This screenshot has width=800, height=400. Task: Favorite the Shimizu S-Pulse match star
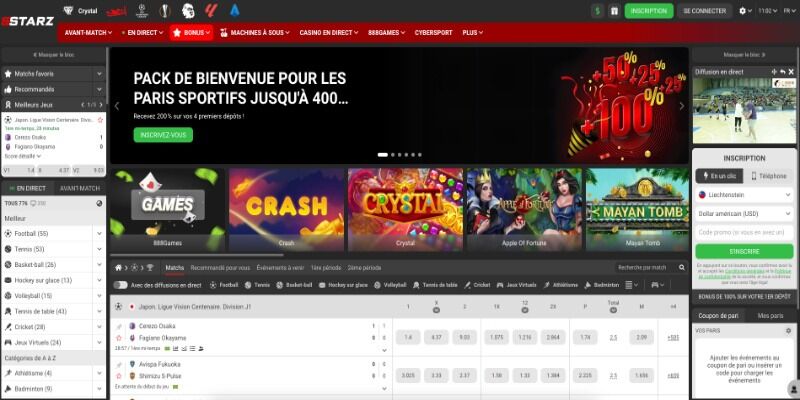coord(119,376)
